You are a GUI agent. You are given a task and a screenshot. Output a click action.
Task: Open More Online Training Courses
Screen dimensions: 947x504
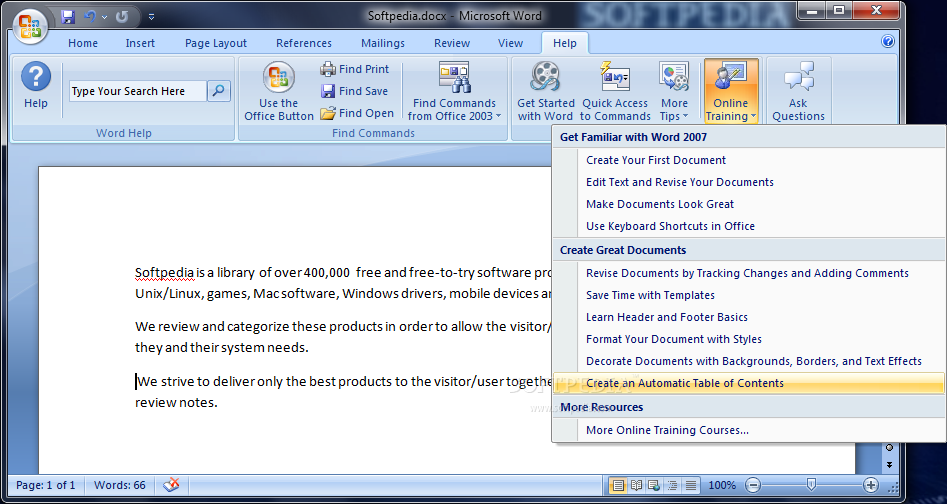click(749, 430)
